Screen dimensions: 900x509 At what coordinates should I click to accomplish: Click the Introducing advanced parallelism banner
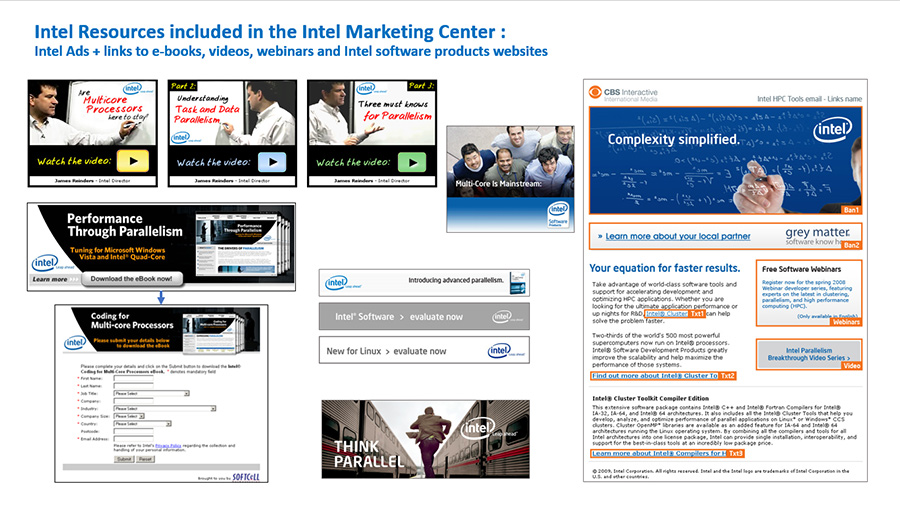[x=424, y=283]
